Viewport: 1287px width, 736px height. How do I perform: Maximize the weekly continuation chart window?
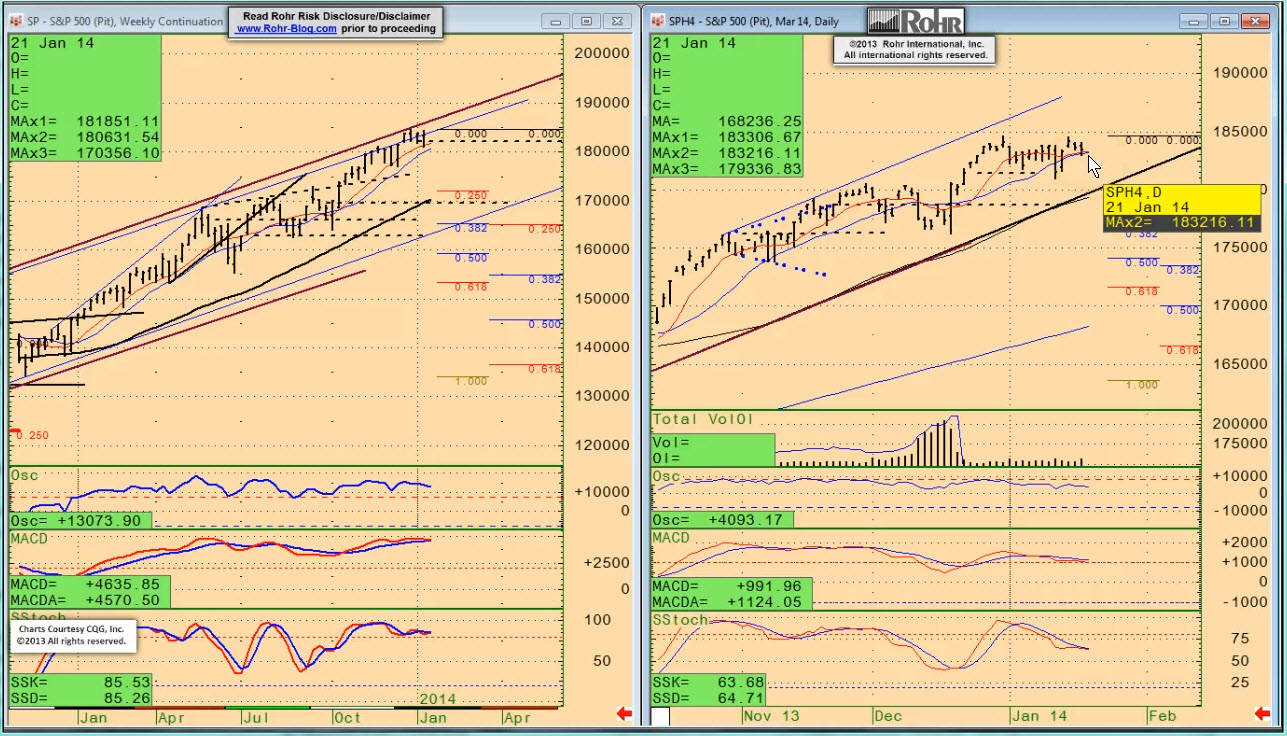coord(587,21)
